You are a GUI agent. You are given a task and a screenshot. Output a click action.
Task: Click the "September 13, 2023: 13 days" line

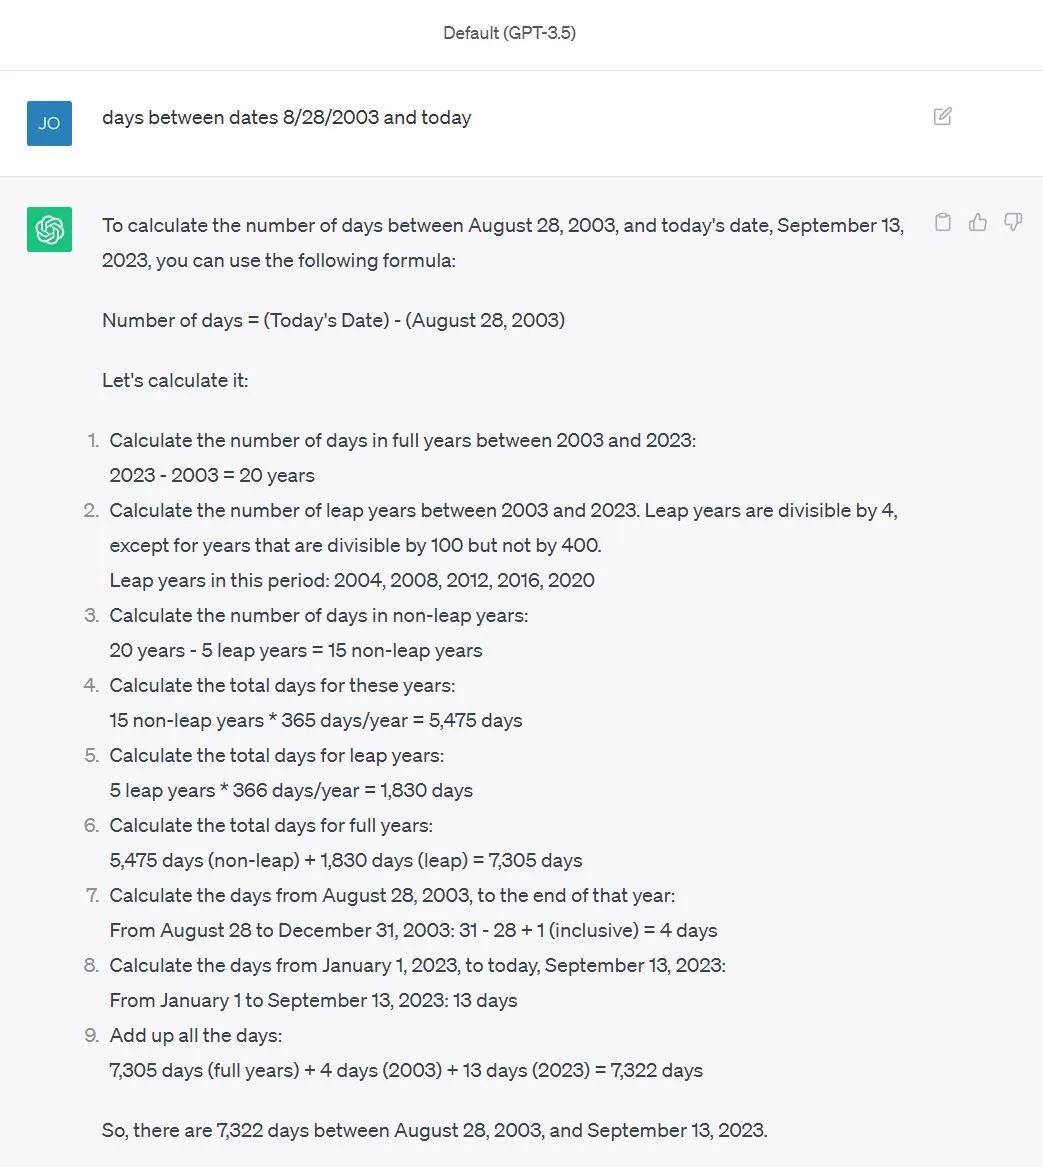click(x=313, y=1001)
